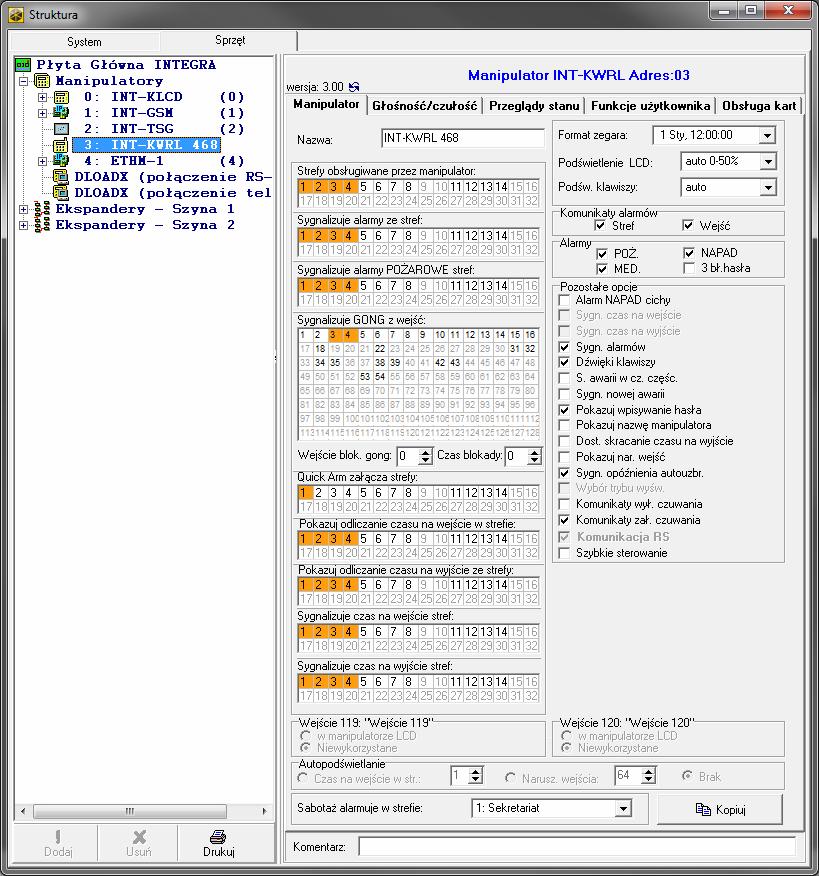819x876 pixels.
Task: Expand the INT-KLCD tree node
Action: coord(42,97)
